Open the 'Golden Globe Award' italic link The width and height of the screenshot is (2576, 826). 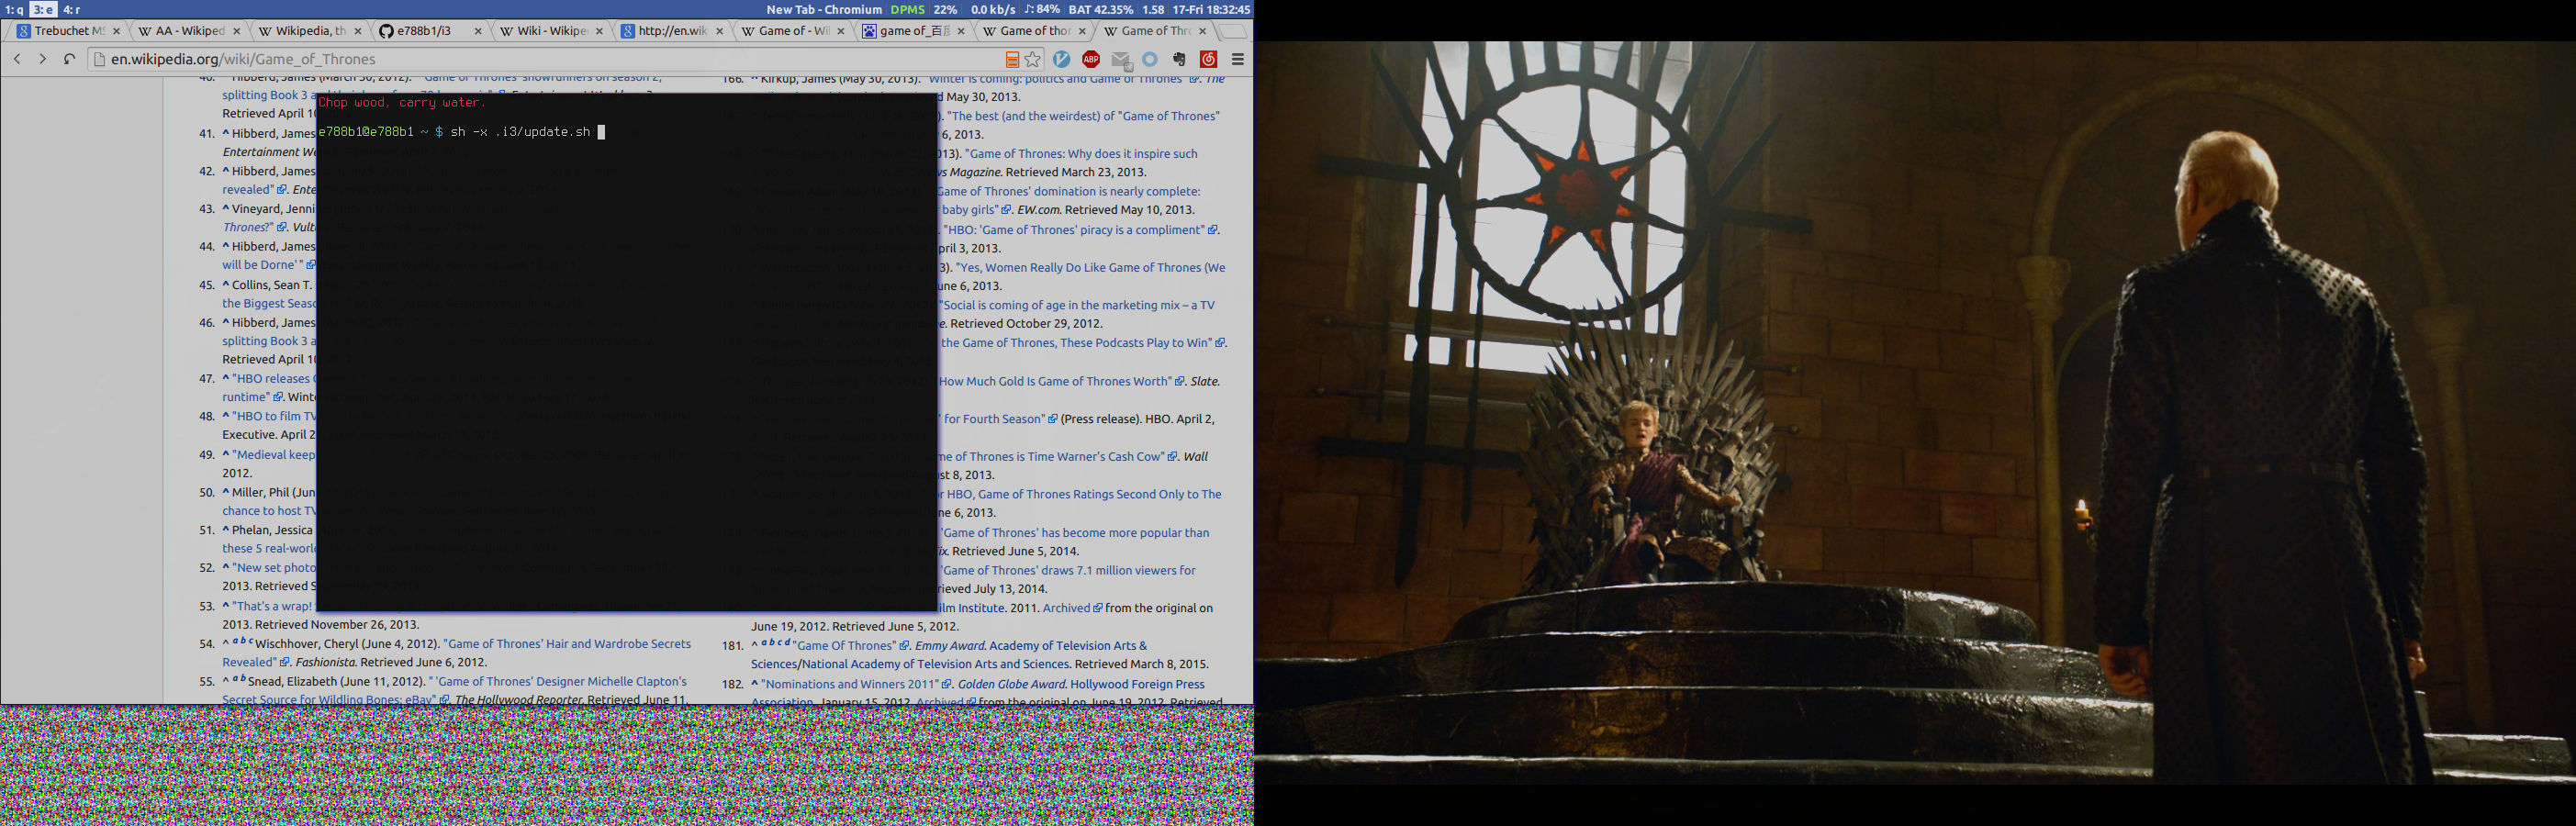(x=1011, y=685)
